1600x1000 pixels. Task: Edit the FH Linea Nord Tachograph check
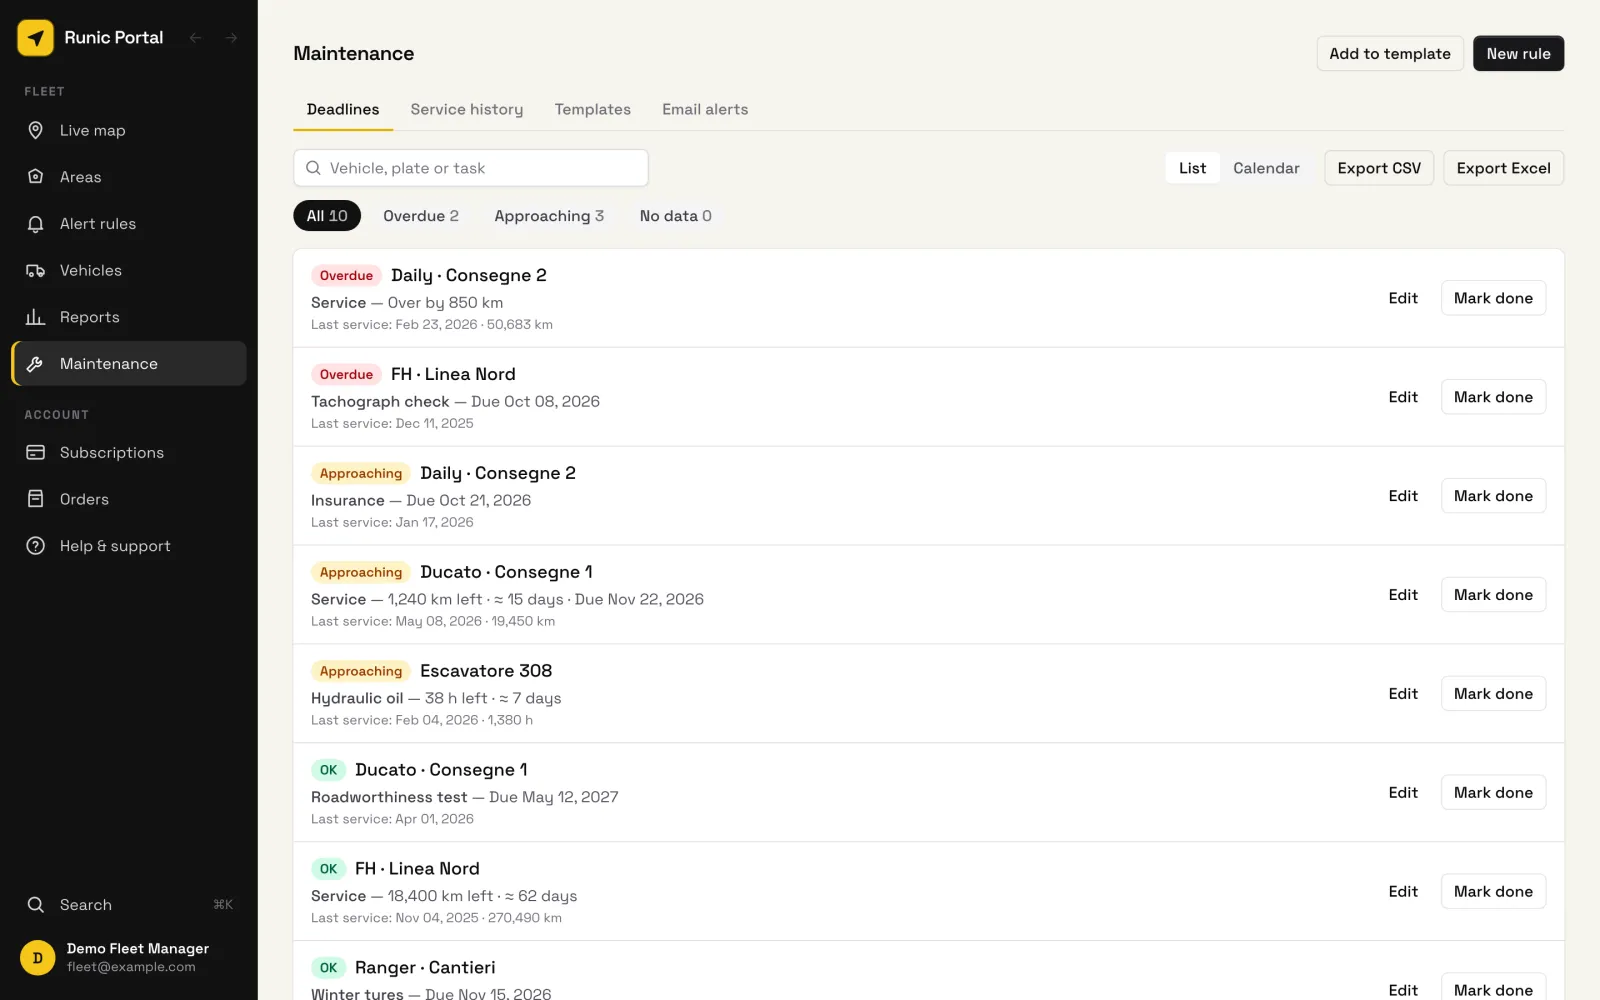tap(1403, 397)
